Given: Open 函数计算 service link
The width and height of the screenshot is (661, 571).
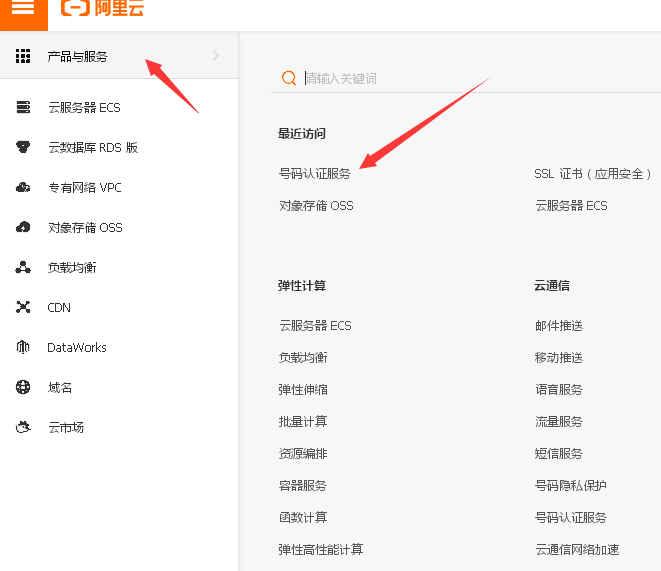Looking at the screenshot, I should tap(303, 518).
